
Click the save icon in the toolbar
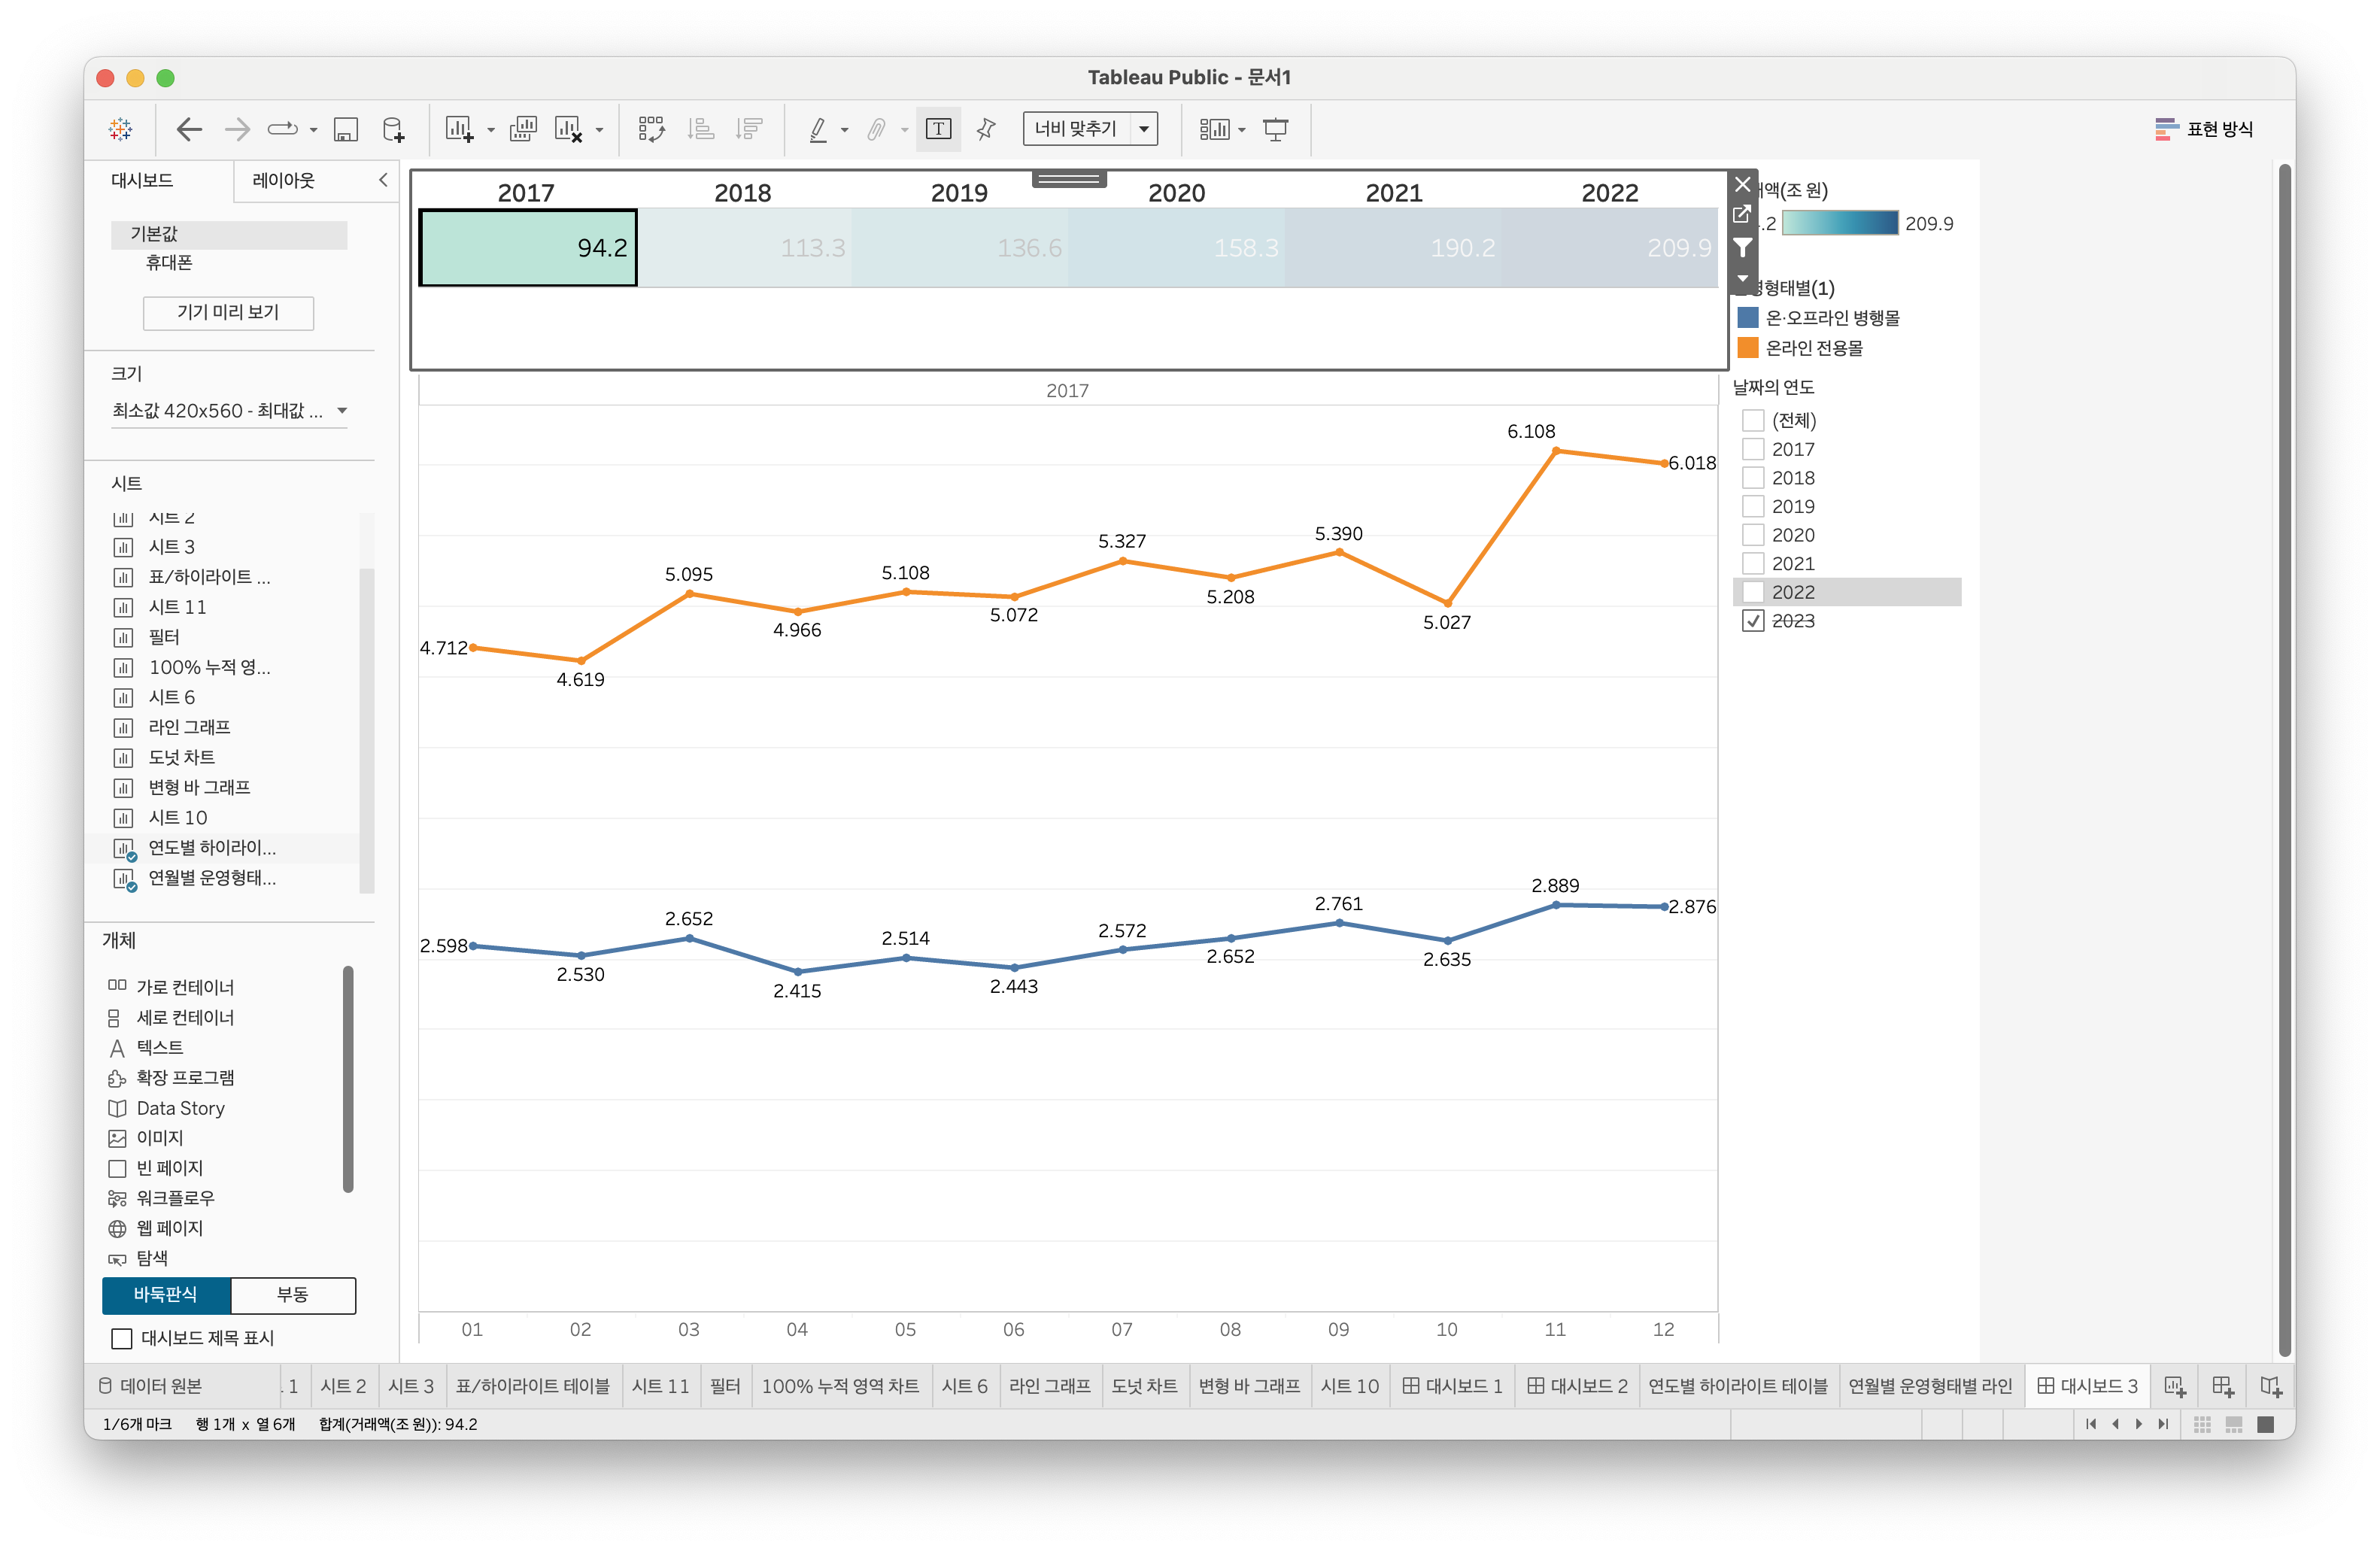point(346,129)
